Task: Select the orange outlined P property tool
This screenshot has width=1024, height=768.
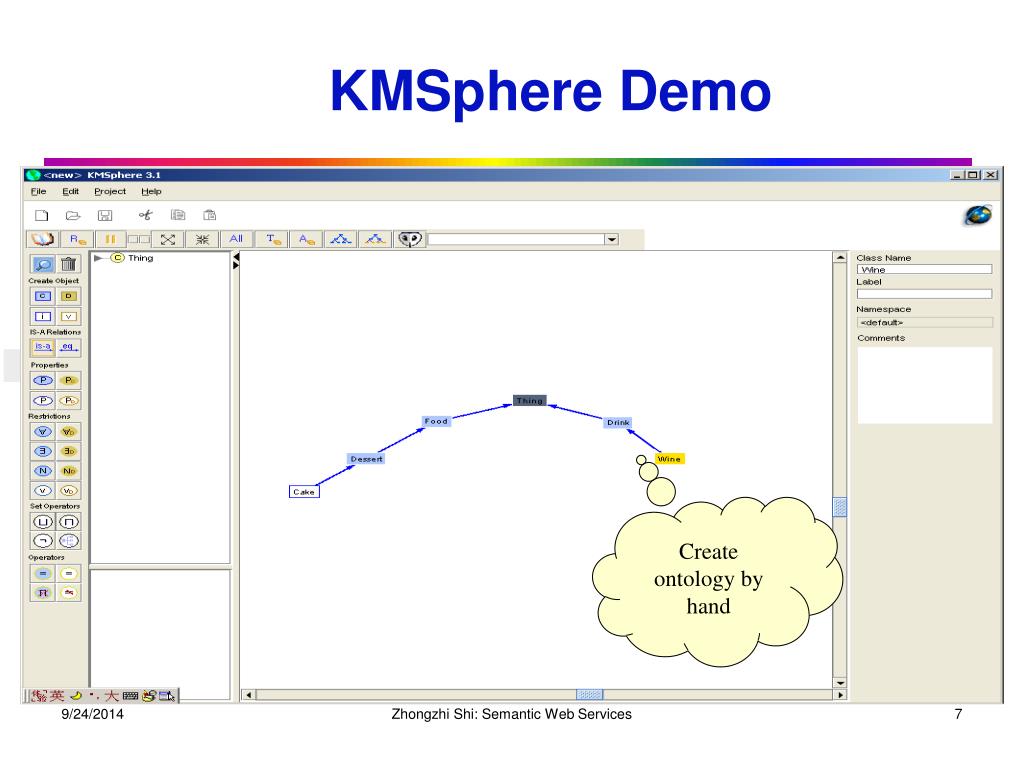Action: click(69, 400)
